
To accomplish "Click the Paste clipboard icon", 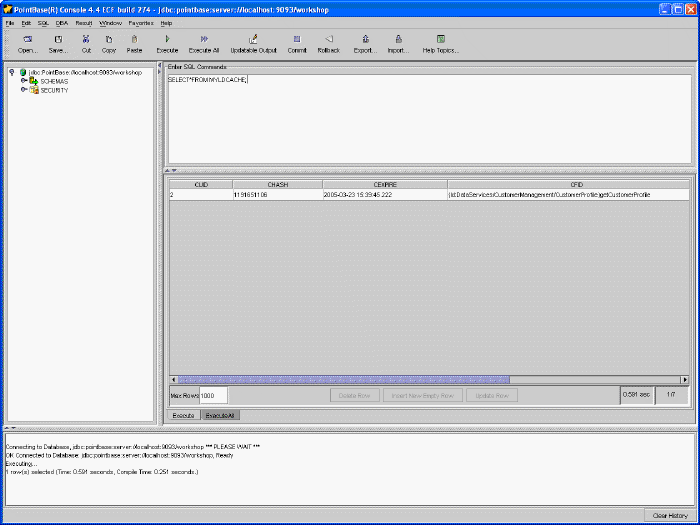I will coord(134,39).
